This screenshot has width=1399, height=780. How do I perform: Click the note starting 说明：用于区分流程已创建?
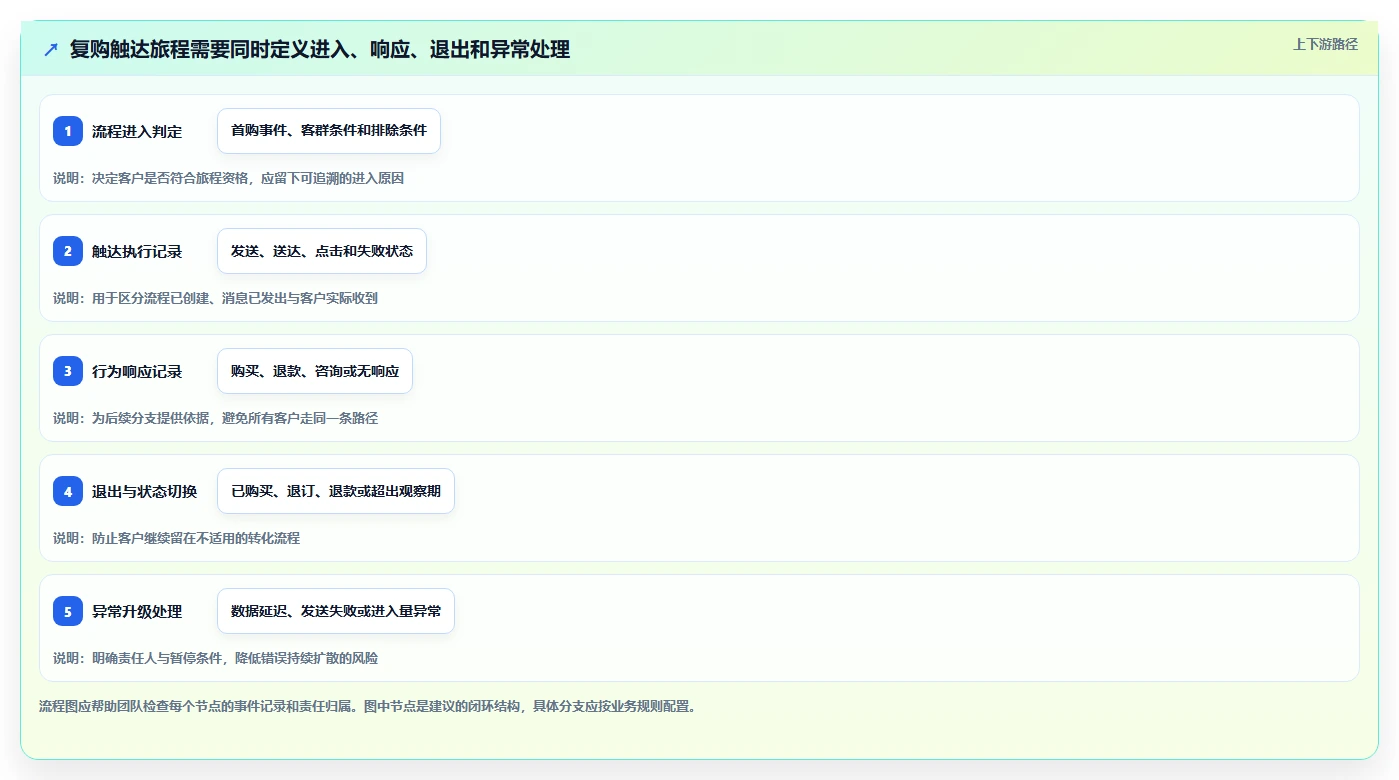(x=215, y=298)
